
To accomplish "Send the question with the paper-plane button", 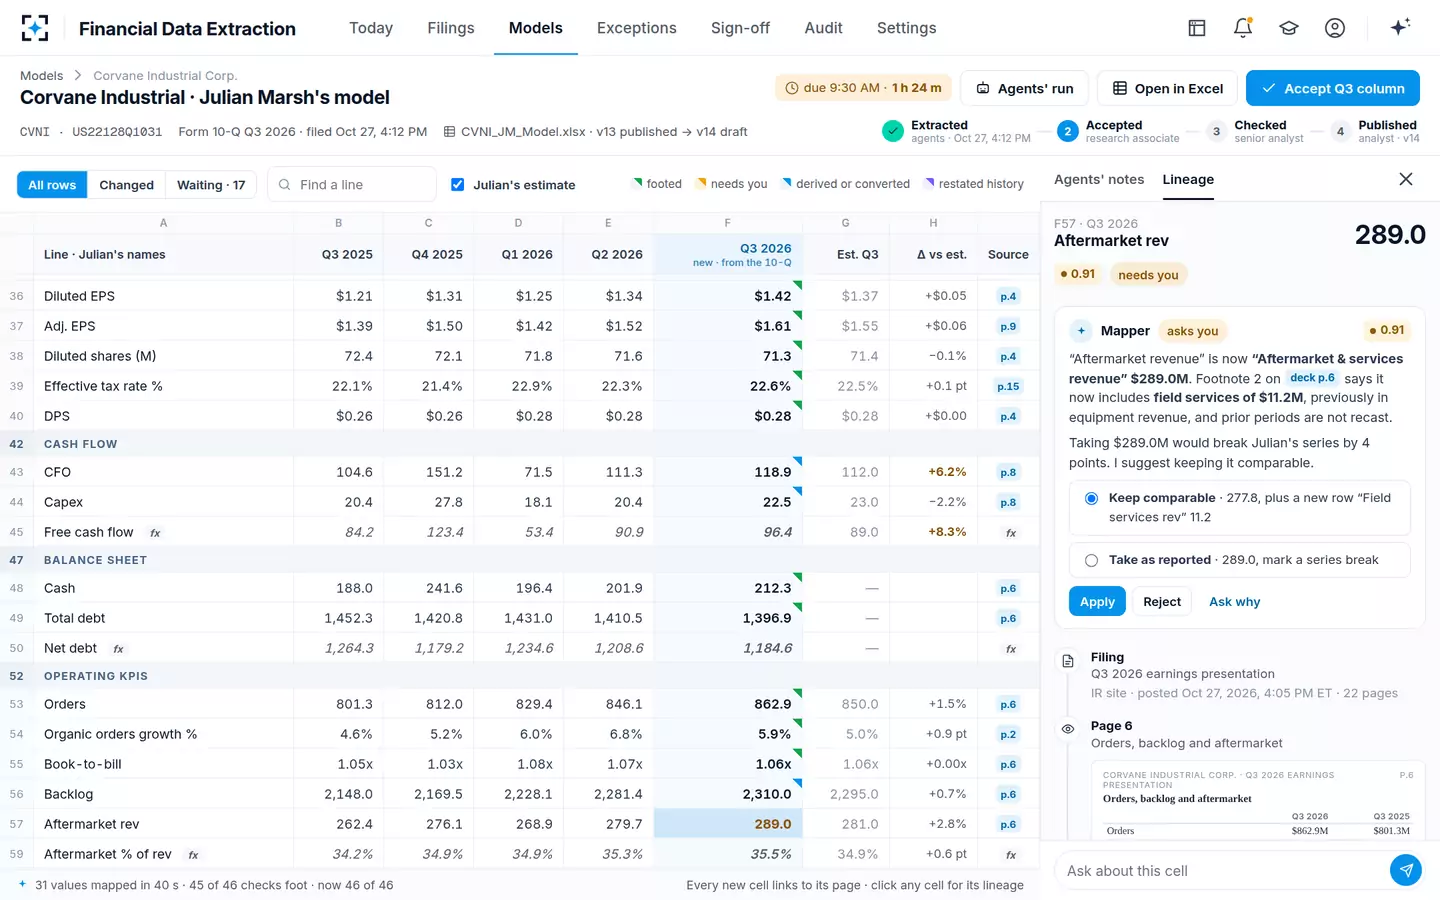I will click(x=1406, y=870).
